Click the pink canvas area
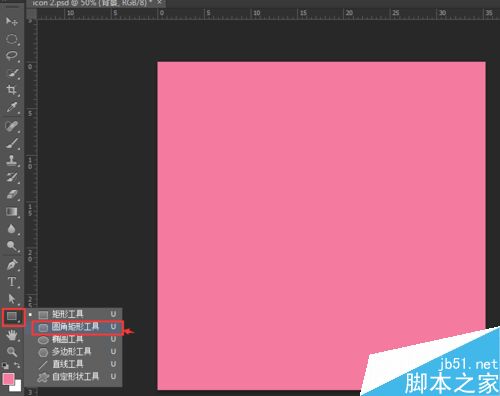The width and height of the screenshot is (500, 396). 321,226
